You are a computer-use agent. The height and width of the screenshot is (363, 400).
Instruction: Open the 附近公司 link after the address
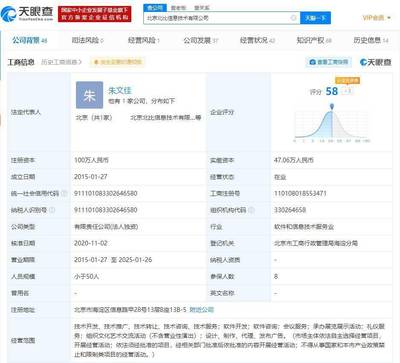coord(202,310)
